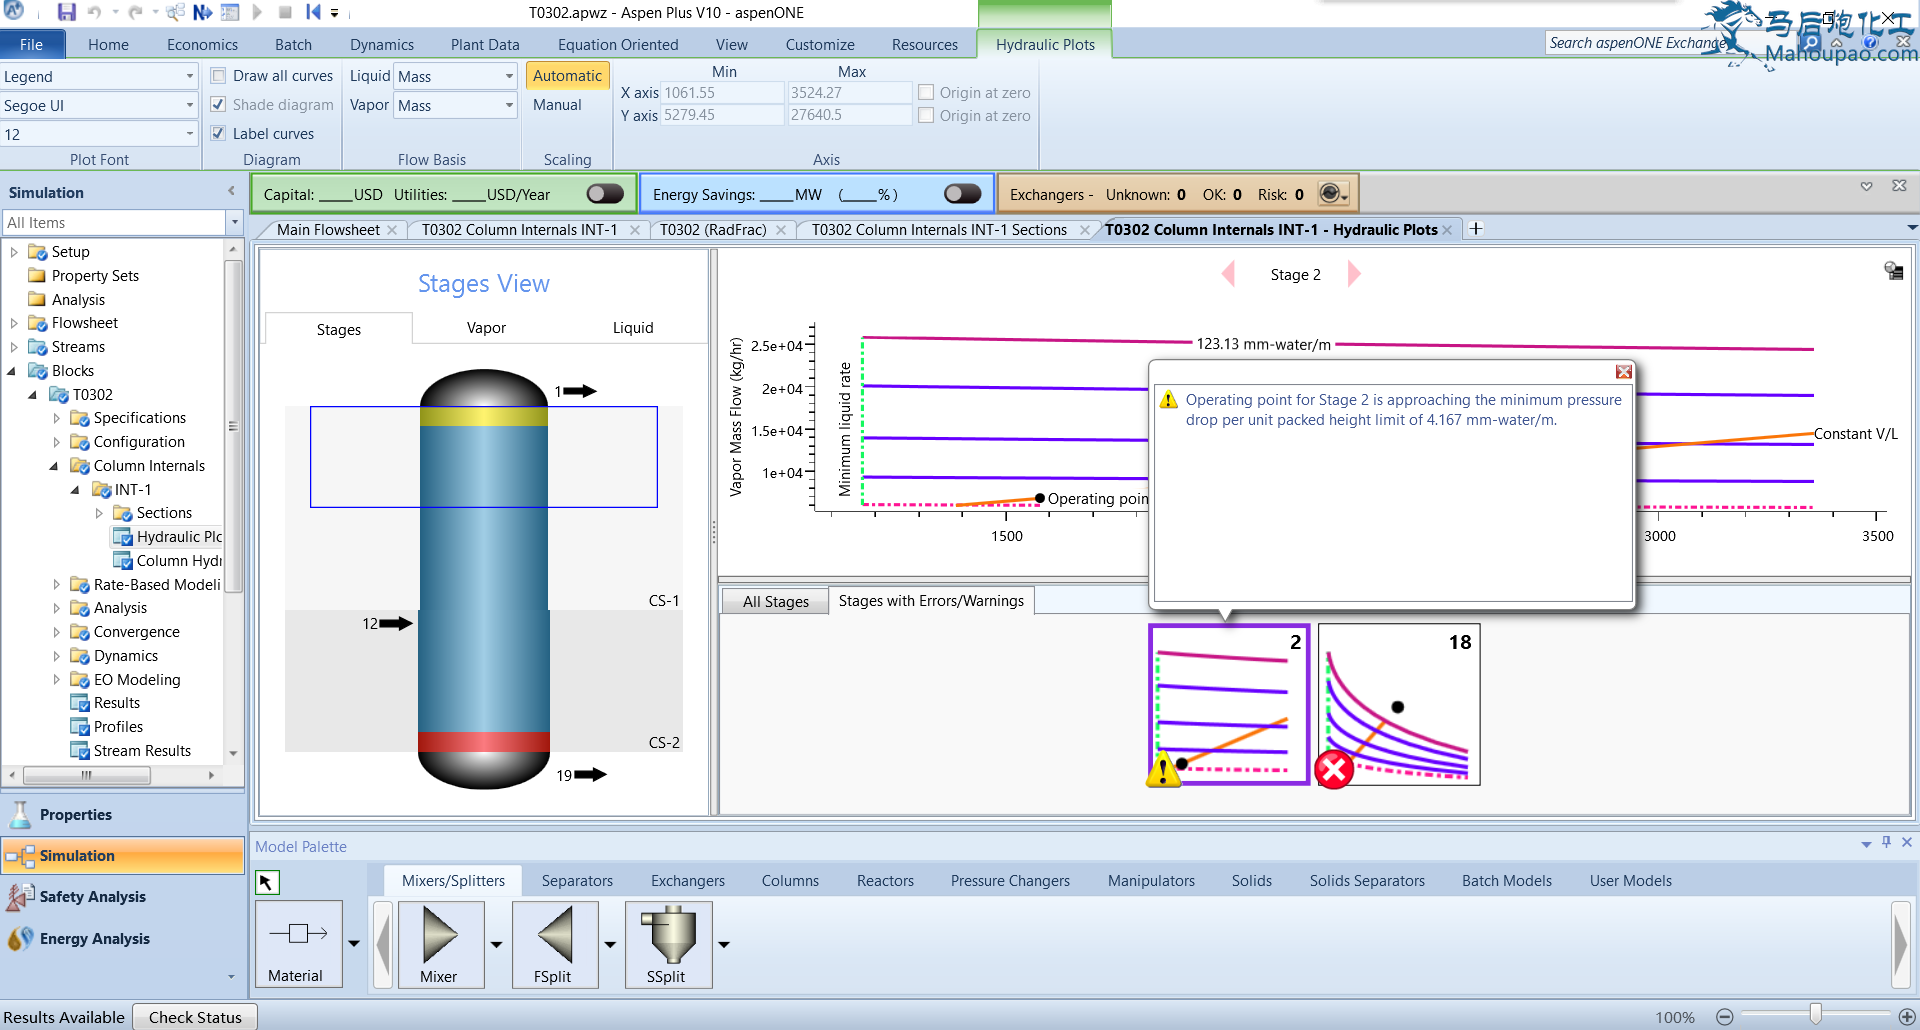Switch to T0302 (RadFrac) tab

pyautogui.click(x=713, y=230)
